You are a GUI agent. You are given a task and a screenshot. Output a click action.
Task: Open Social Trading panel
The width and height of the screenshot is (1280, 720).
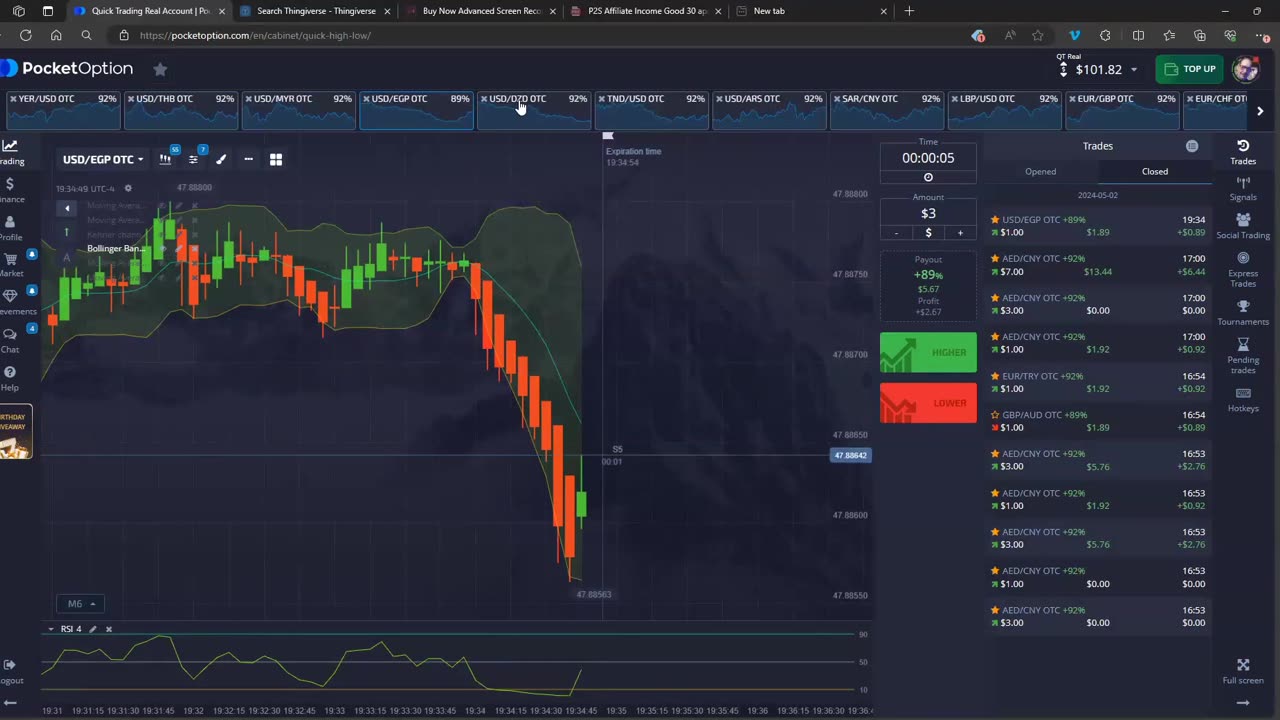pos(1243,226)
